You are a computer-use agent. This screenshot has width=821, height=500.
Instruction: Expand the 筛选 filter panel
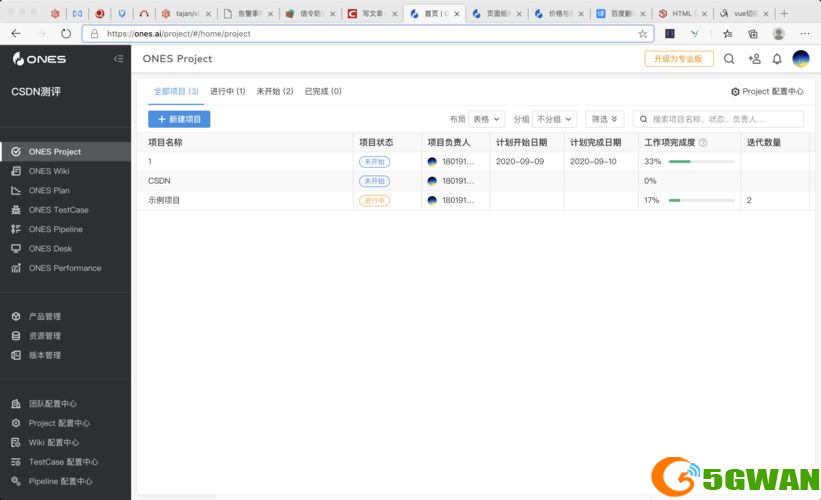(604, 119)
